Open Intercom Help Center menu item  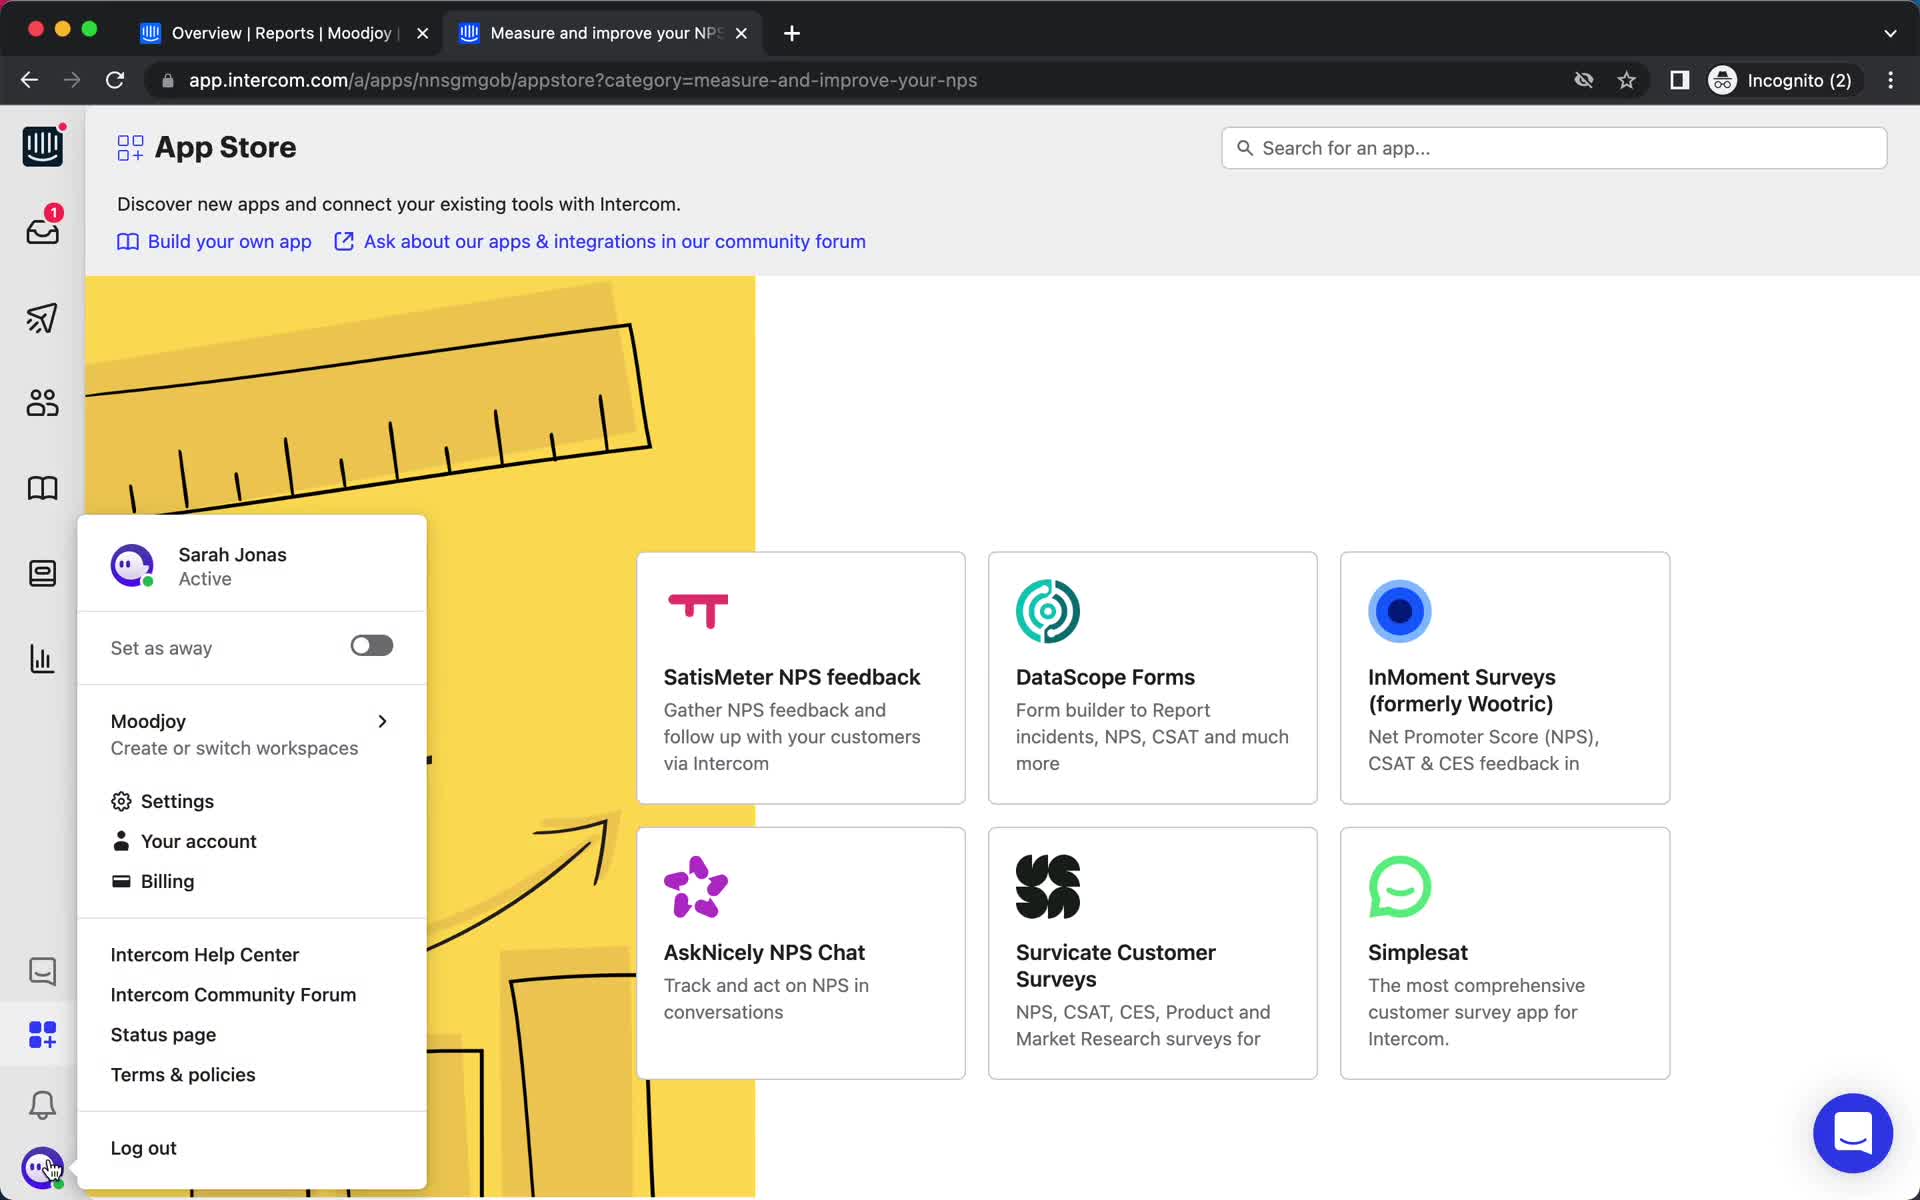(205, 955)
